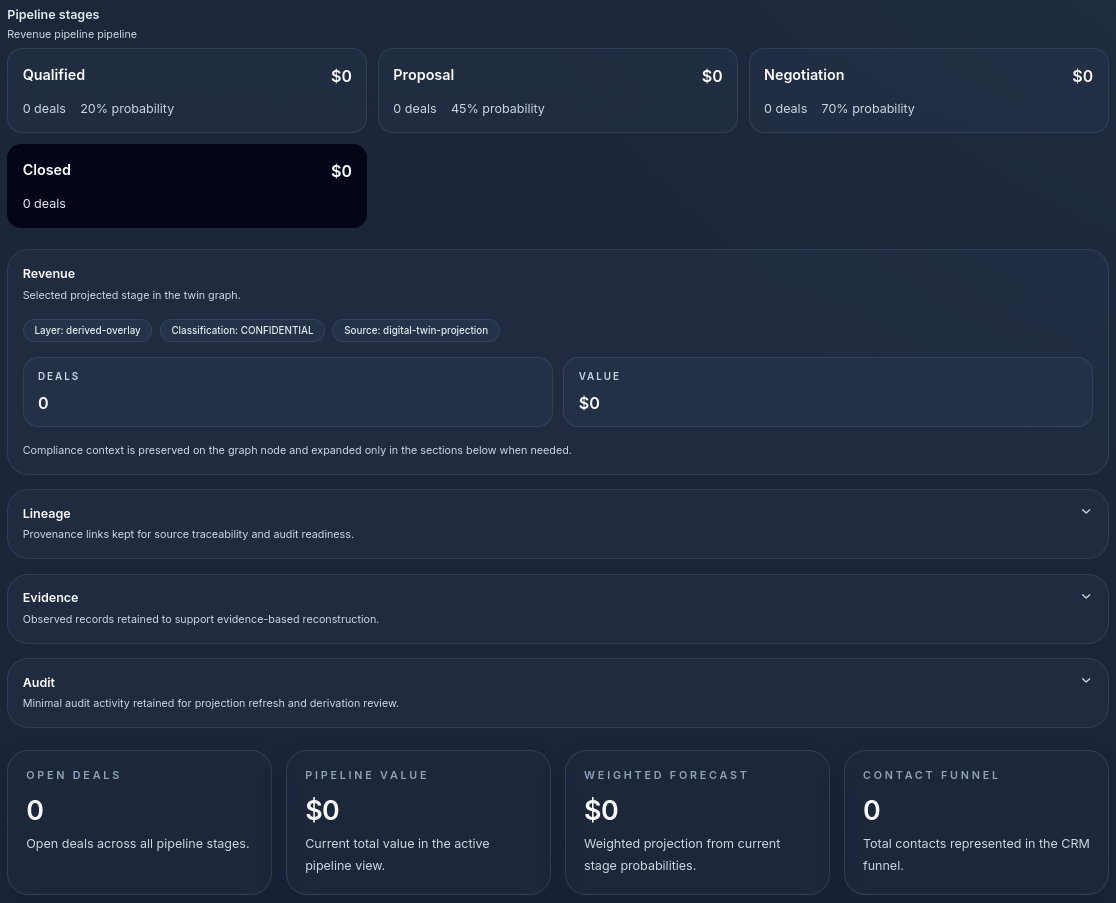Select the Proposal pipeline stage card
Image resolution: width=1116 pixels, height=903 pixels.
click(x=557, y=91)
